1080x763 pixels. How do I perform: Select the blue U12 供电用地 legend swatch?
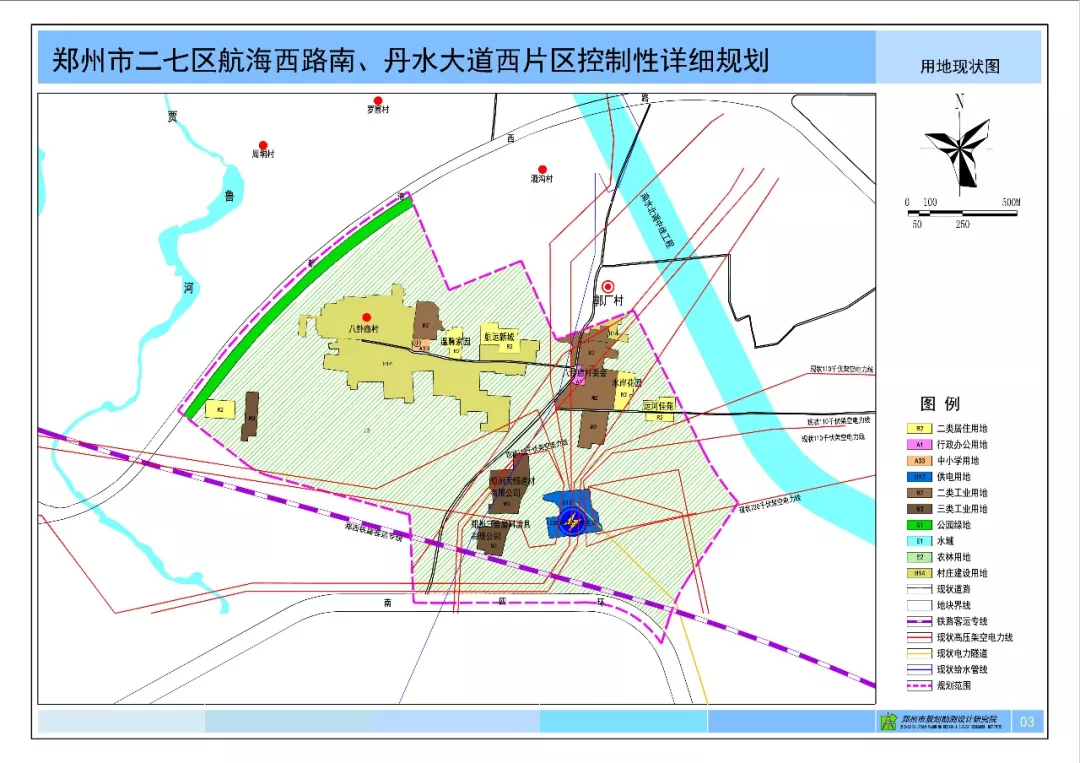pyautogui.click(x=919, y=477)
